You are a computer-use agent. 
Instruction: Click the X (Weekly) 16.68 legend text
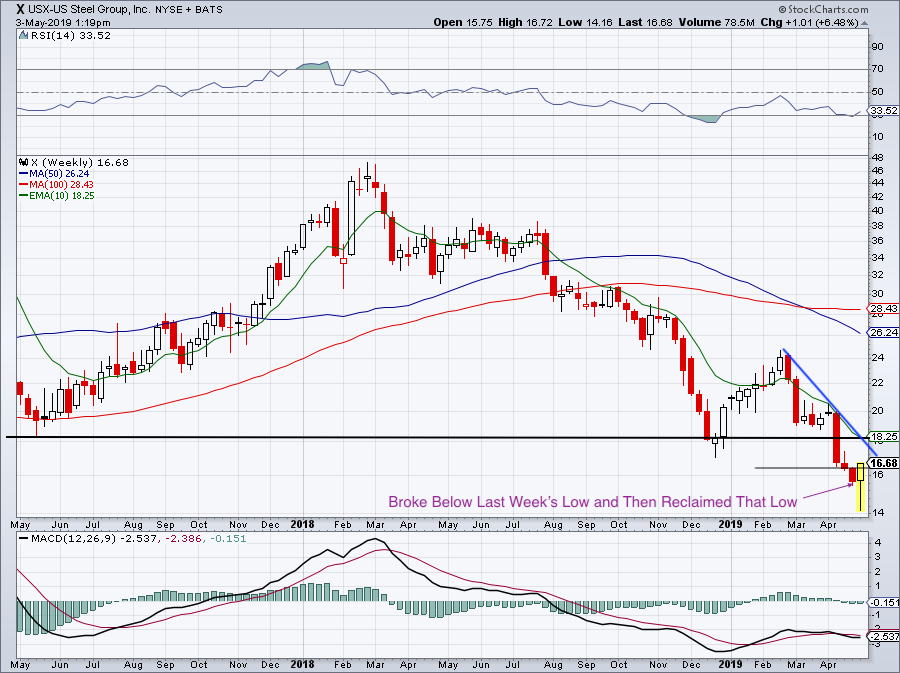(80, 163)
